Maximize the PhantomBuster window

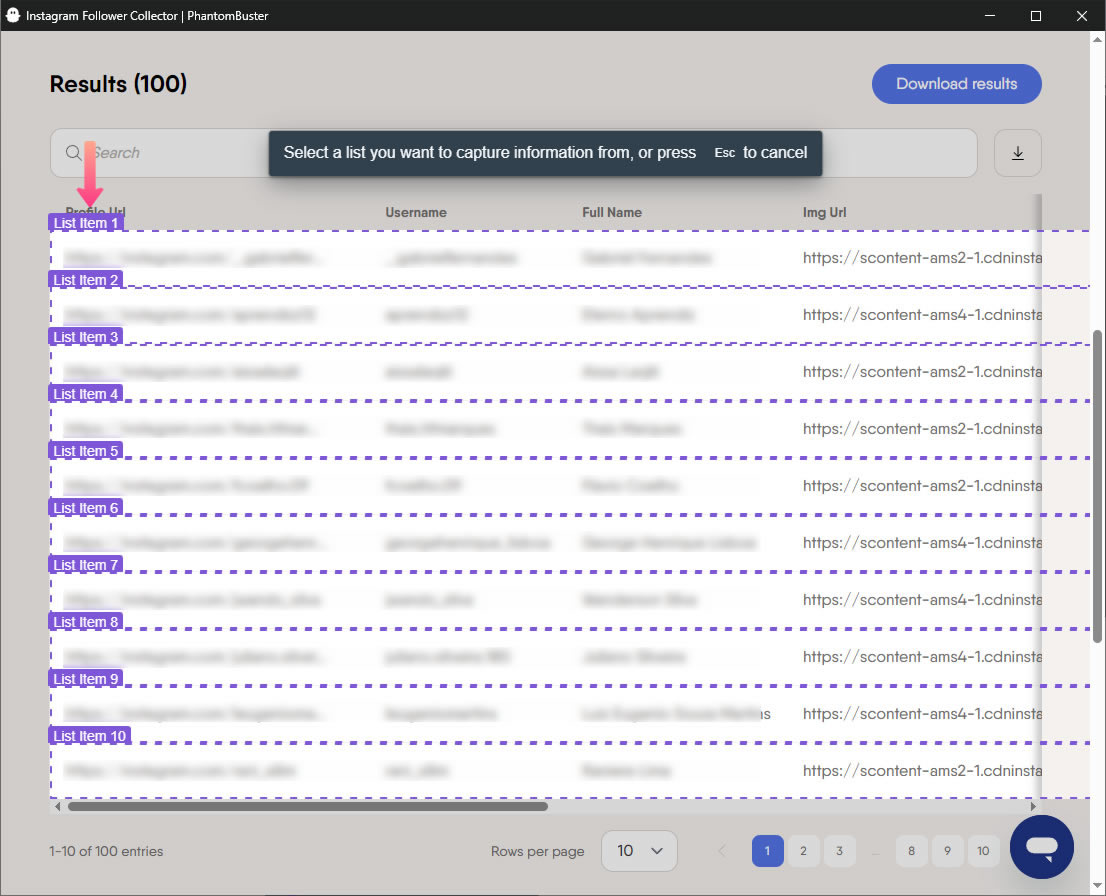click(x=1035, y=16)
